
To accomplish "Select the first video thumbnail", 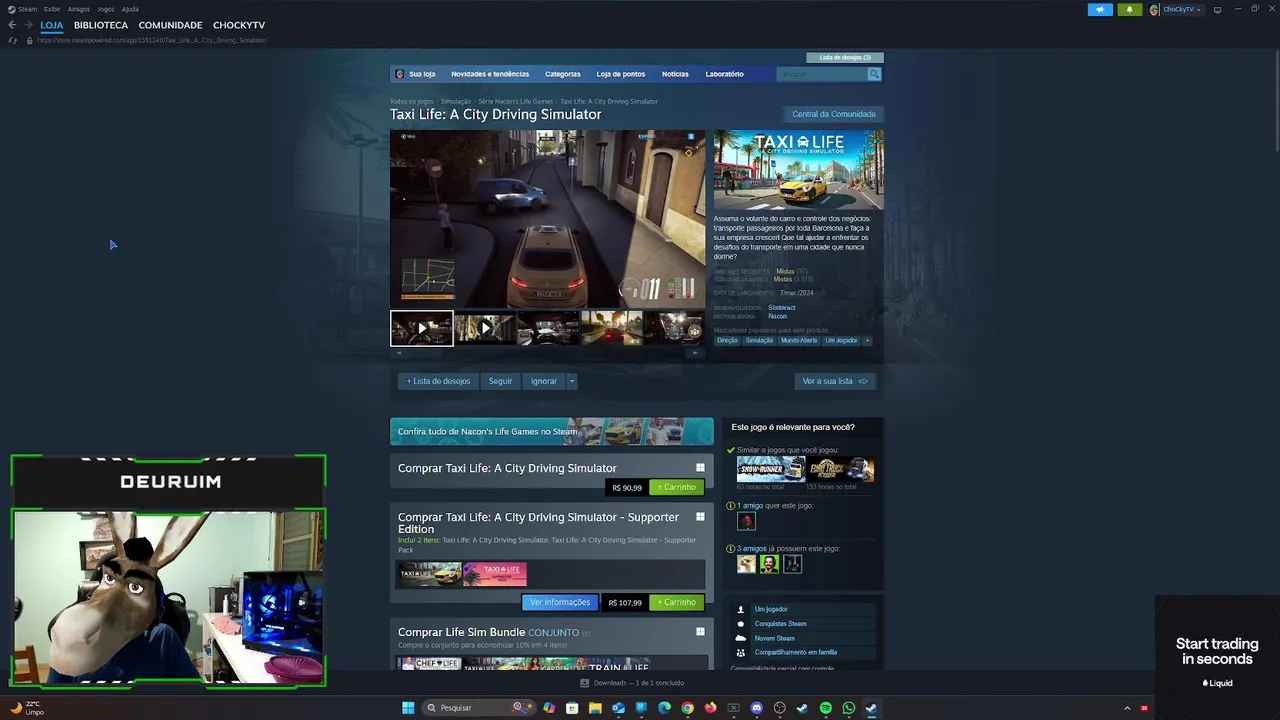I will [x=421, y=327].
